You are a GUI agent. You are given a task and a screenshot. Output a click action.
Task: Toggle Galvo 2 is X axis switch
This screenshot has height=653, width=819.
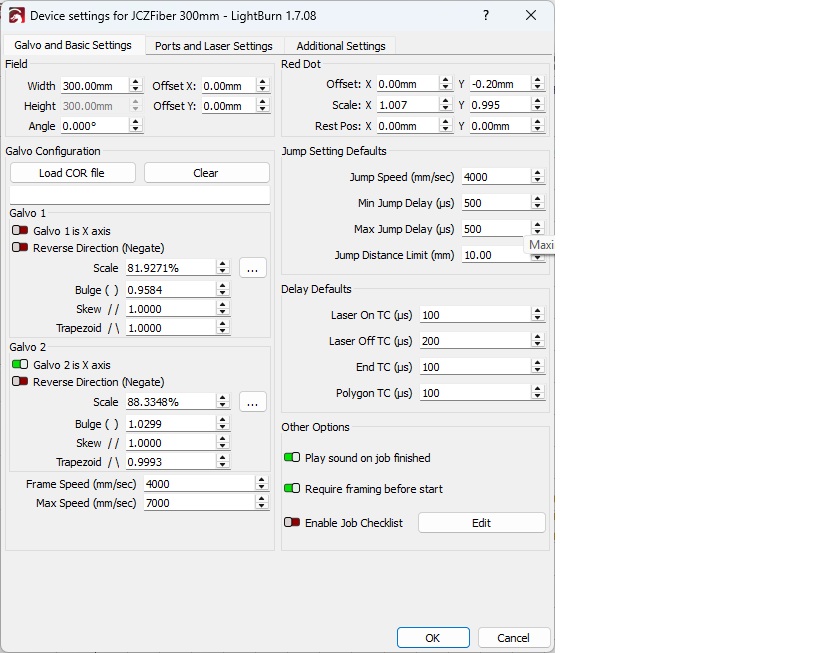(20, 365)
